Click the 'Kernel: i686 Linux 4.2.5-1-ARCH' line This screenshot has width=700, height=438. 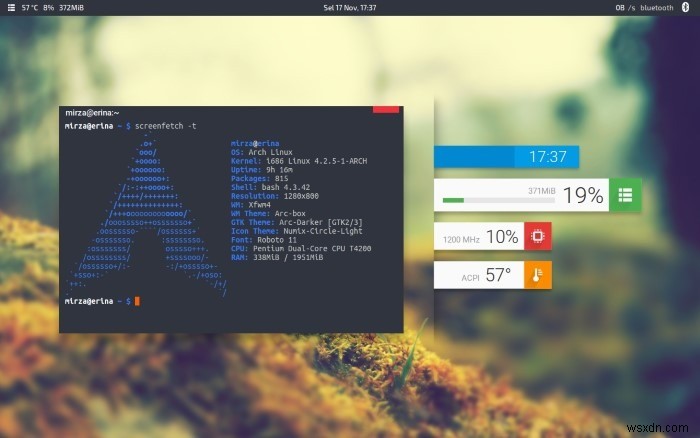pyautogui.click(x=299, y=161)
